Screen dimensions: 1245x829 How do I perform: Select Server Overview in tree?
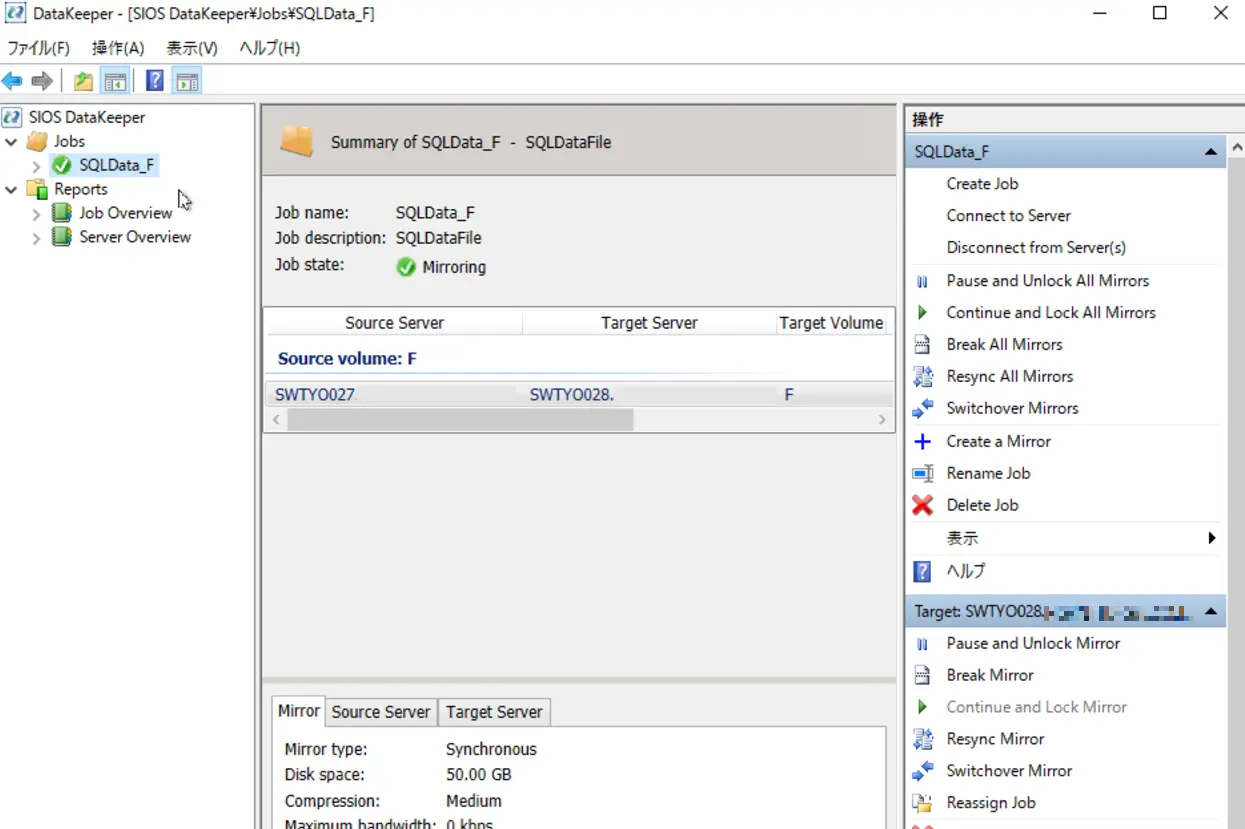point(135,237)
